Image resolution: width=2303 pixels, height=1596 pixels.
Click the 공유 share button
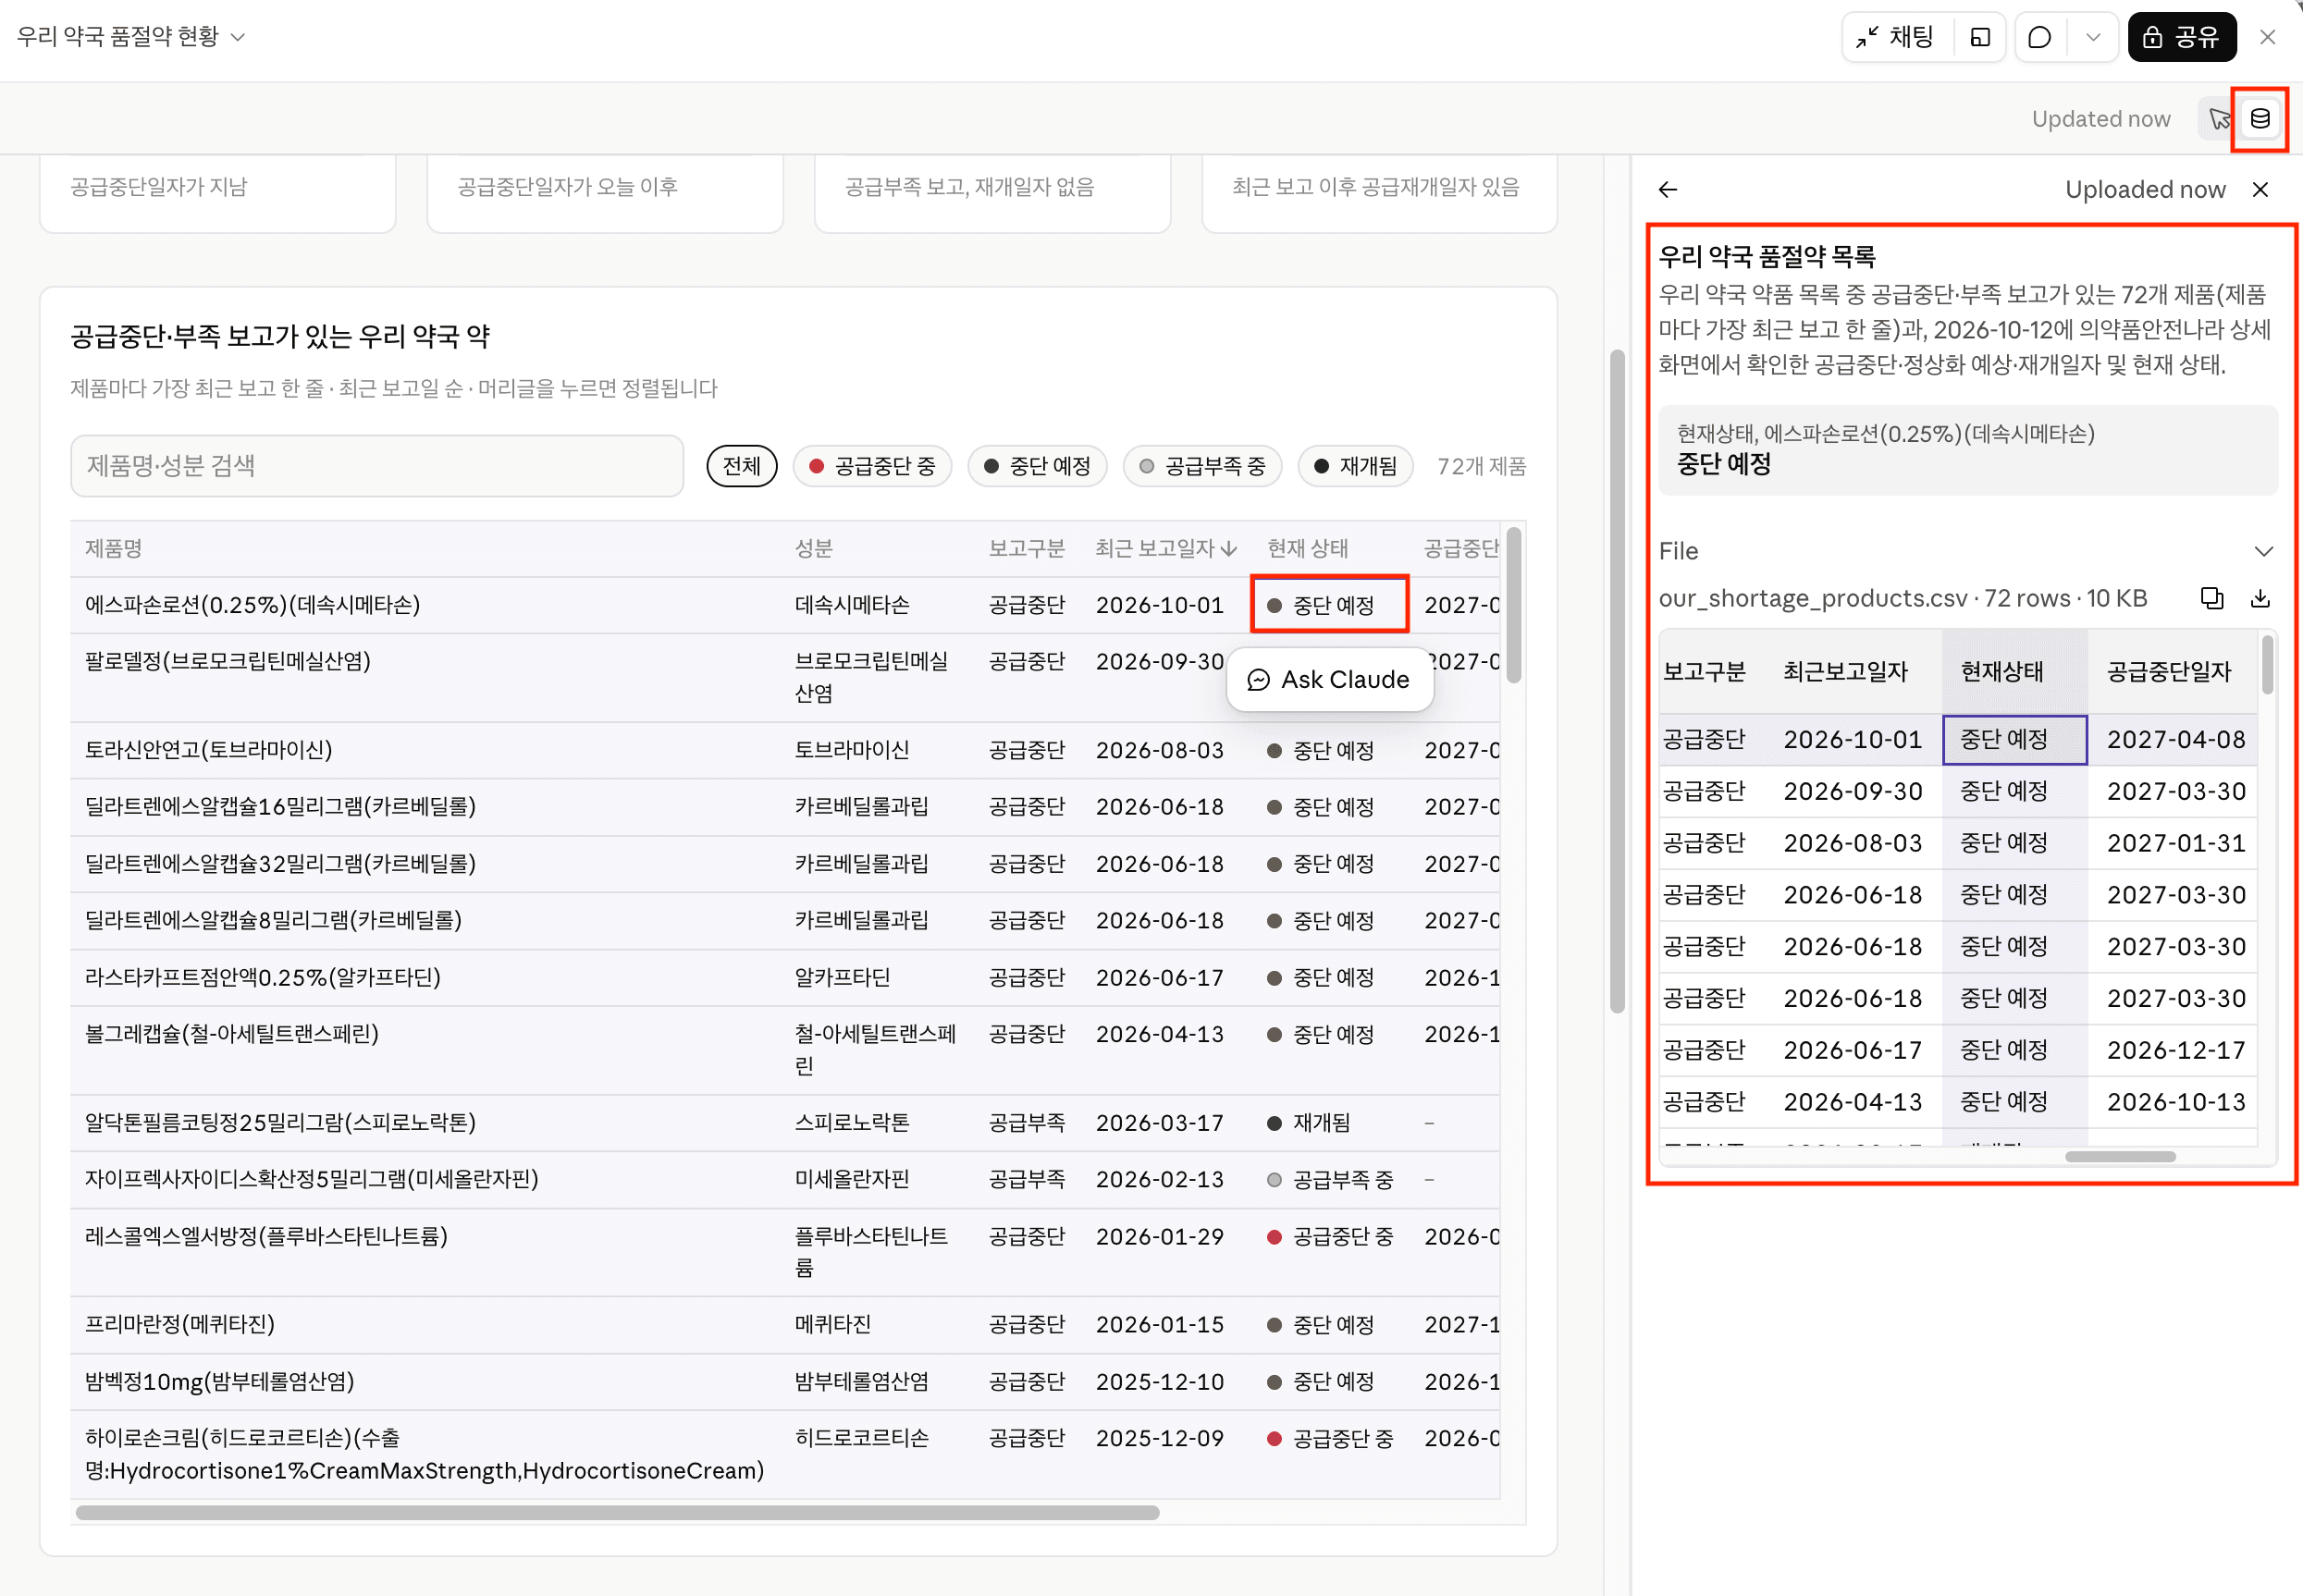pyautogui.click(x=2181, y=37)
